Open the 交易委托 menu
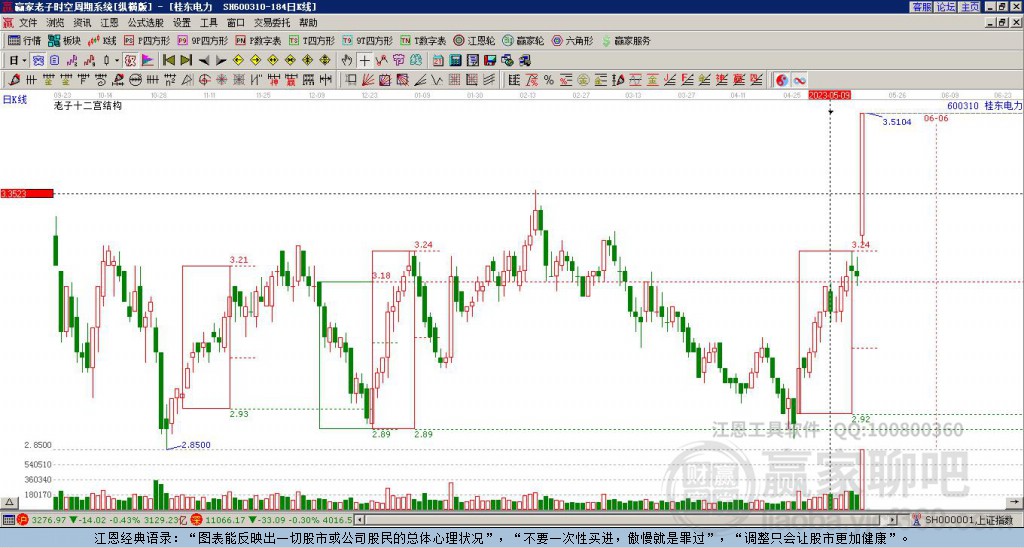Screen dimensions: 1024x548 pos(272,23)
